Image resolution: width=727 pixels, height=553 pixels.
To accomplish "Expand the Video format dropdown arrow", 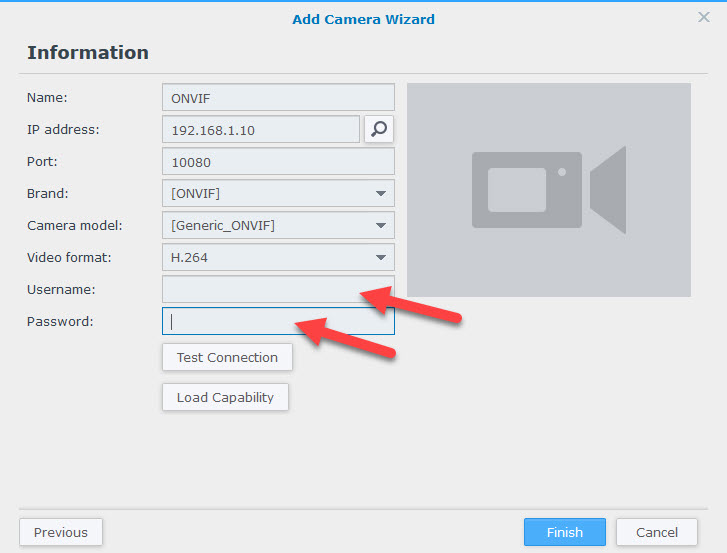I will 381,257.
